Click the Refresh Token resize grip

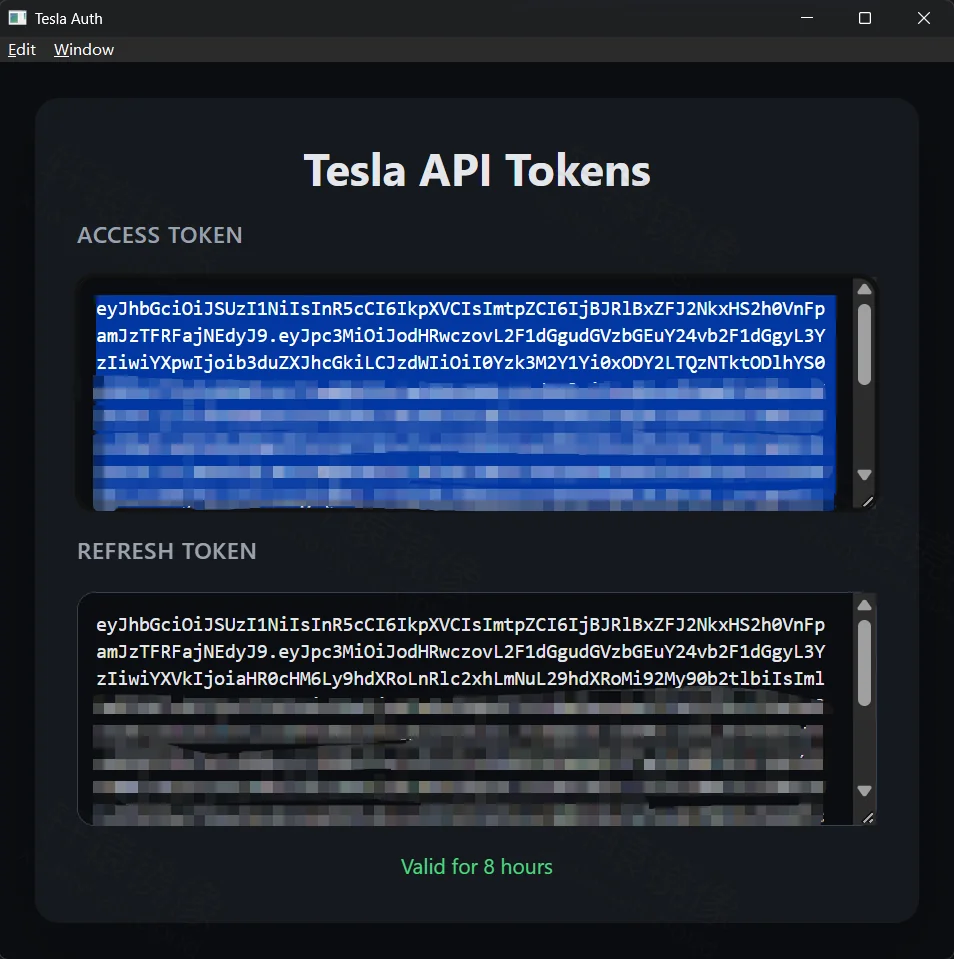click(868, 818)
